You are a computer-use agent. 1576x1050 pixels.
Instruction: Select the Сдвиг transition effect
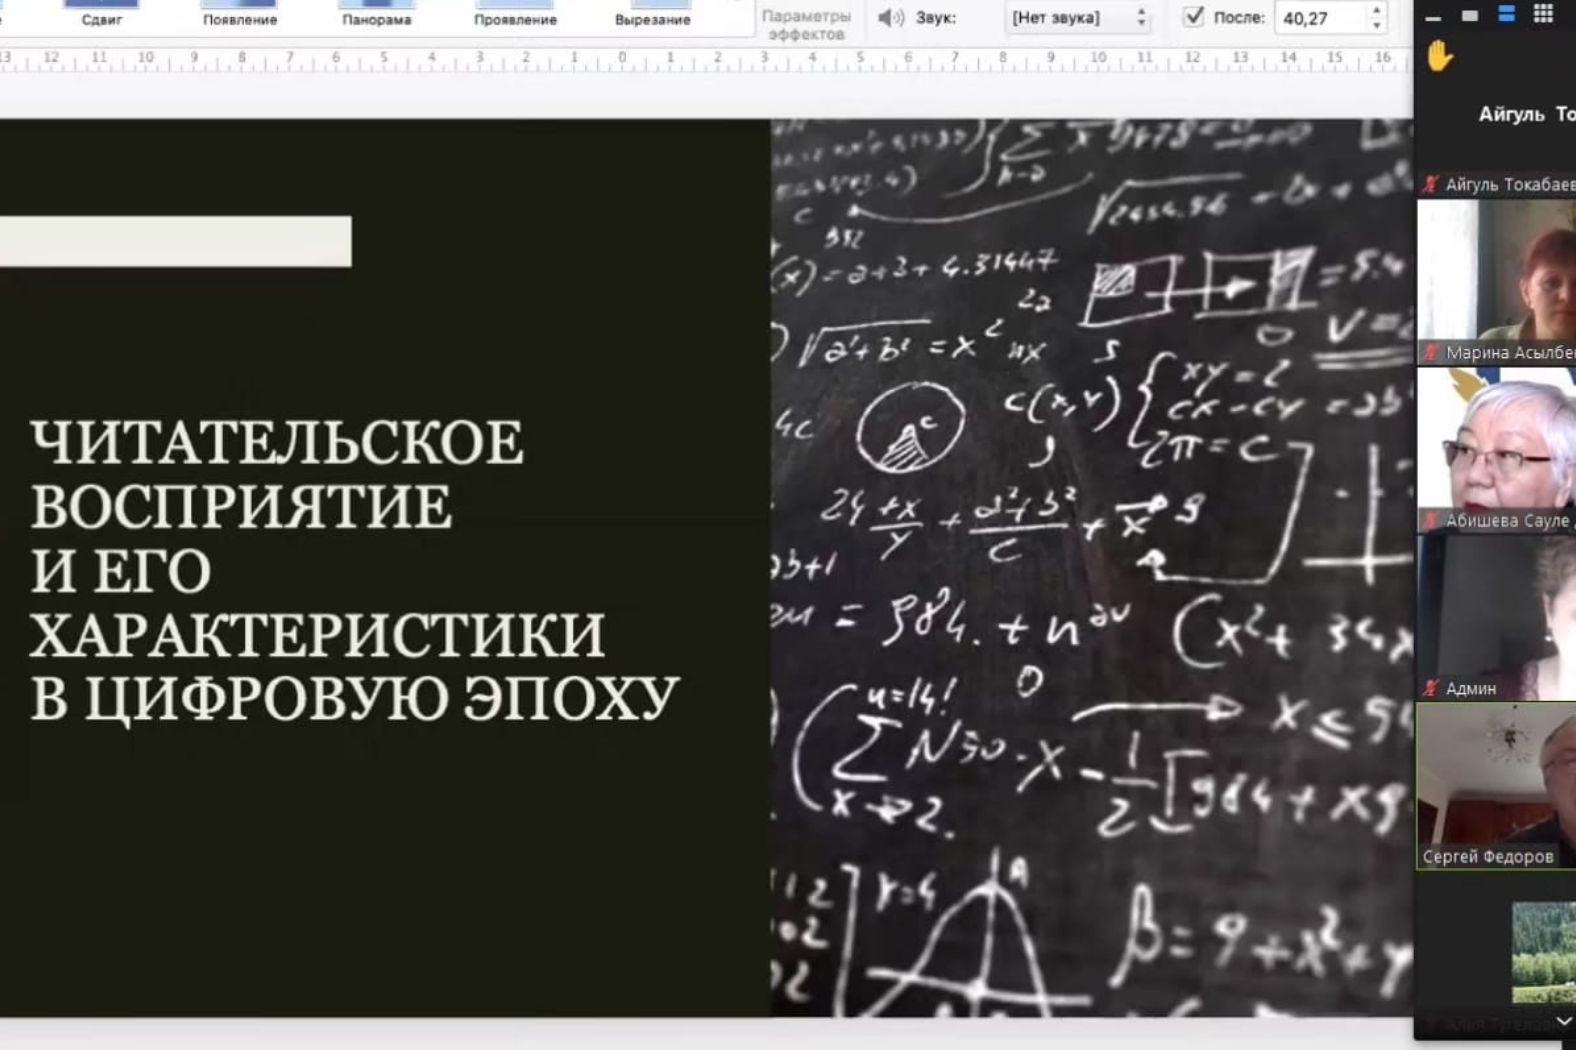[x=101, y=14]
